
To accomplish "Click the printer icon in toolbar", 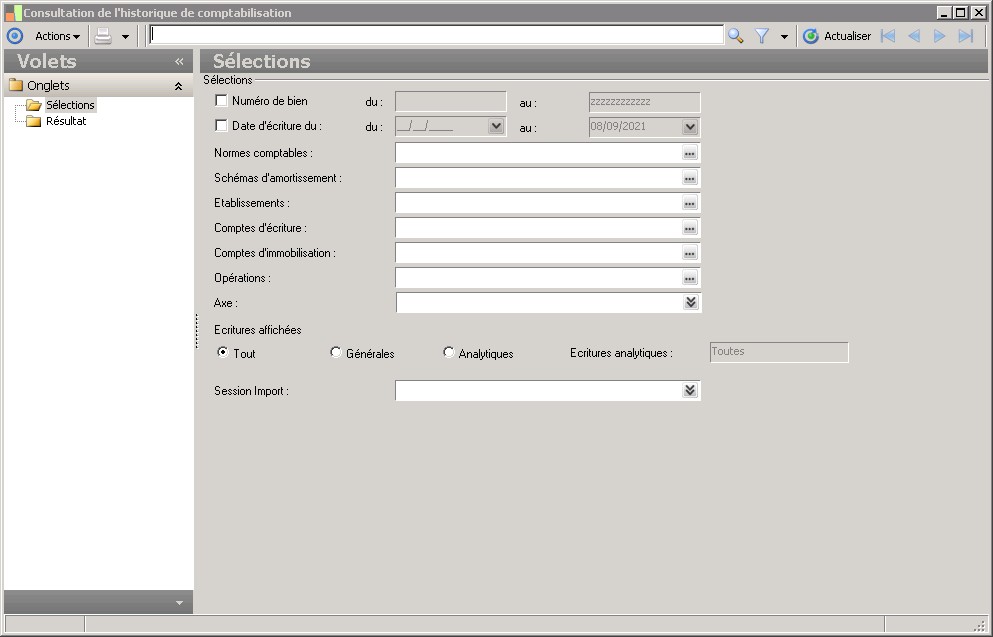I will click(103, 36).
